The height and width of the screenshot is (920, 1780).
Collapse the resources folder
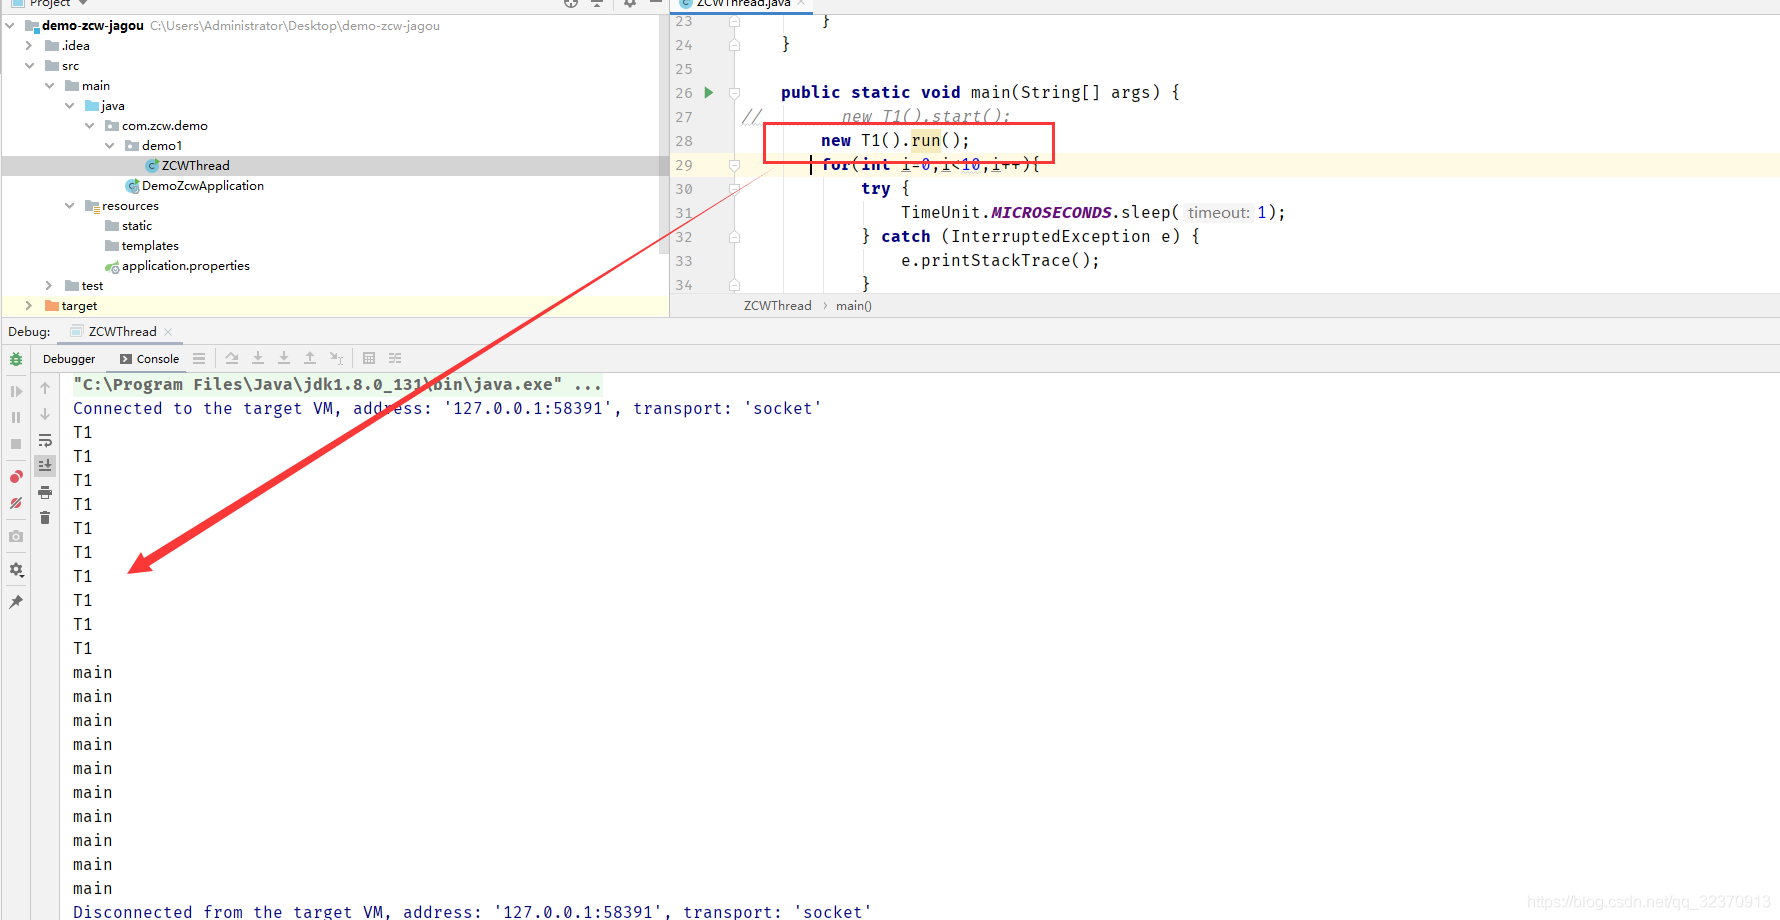(69, 205)
